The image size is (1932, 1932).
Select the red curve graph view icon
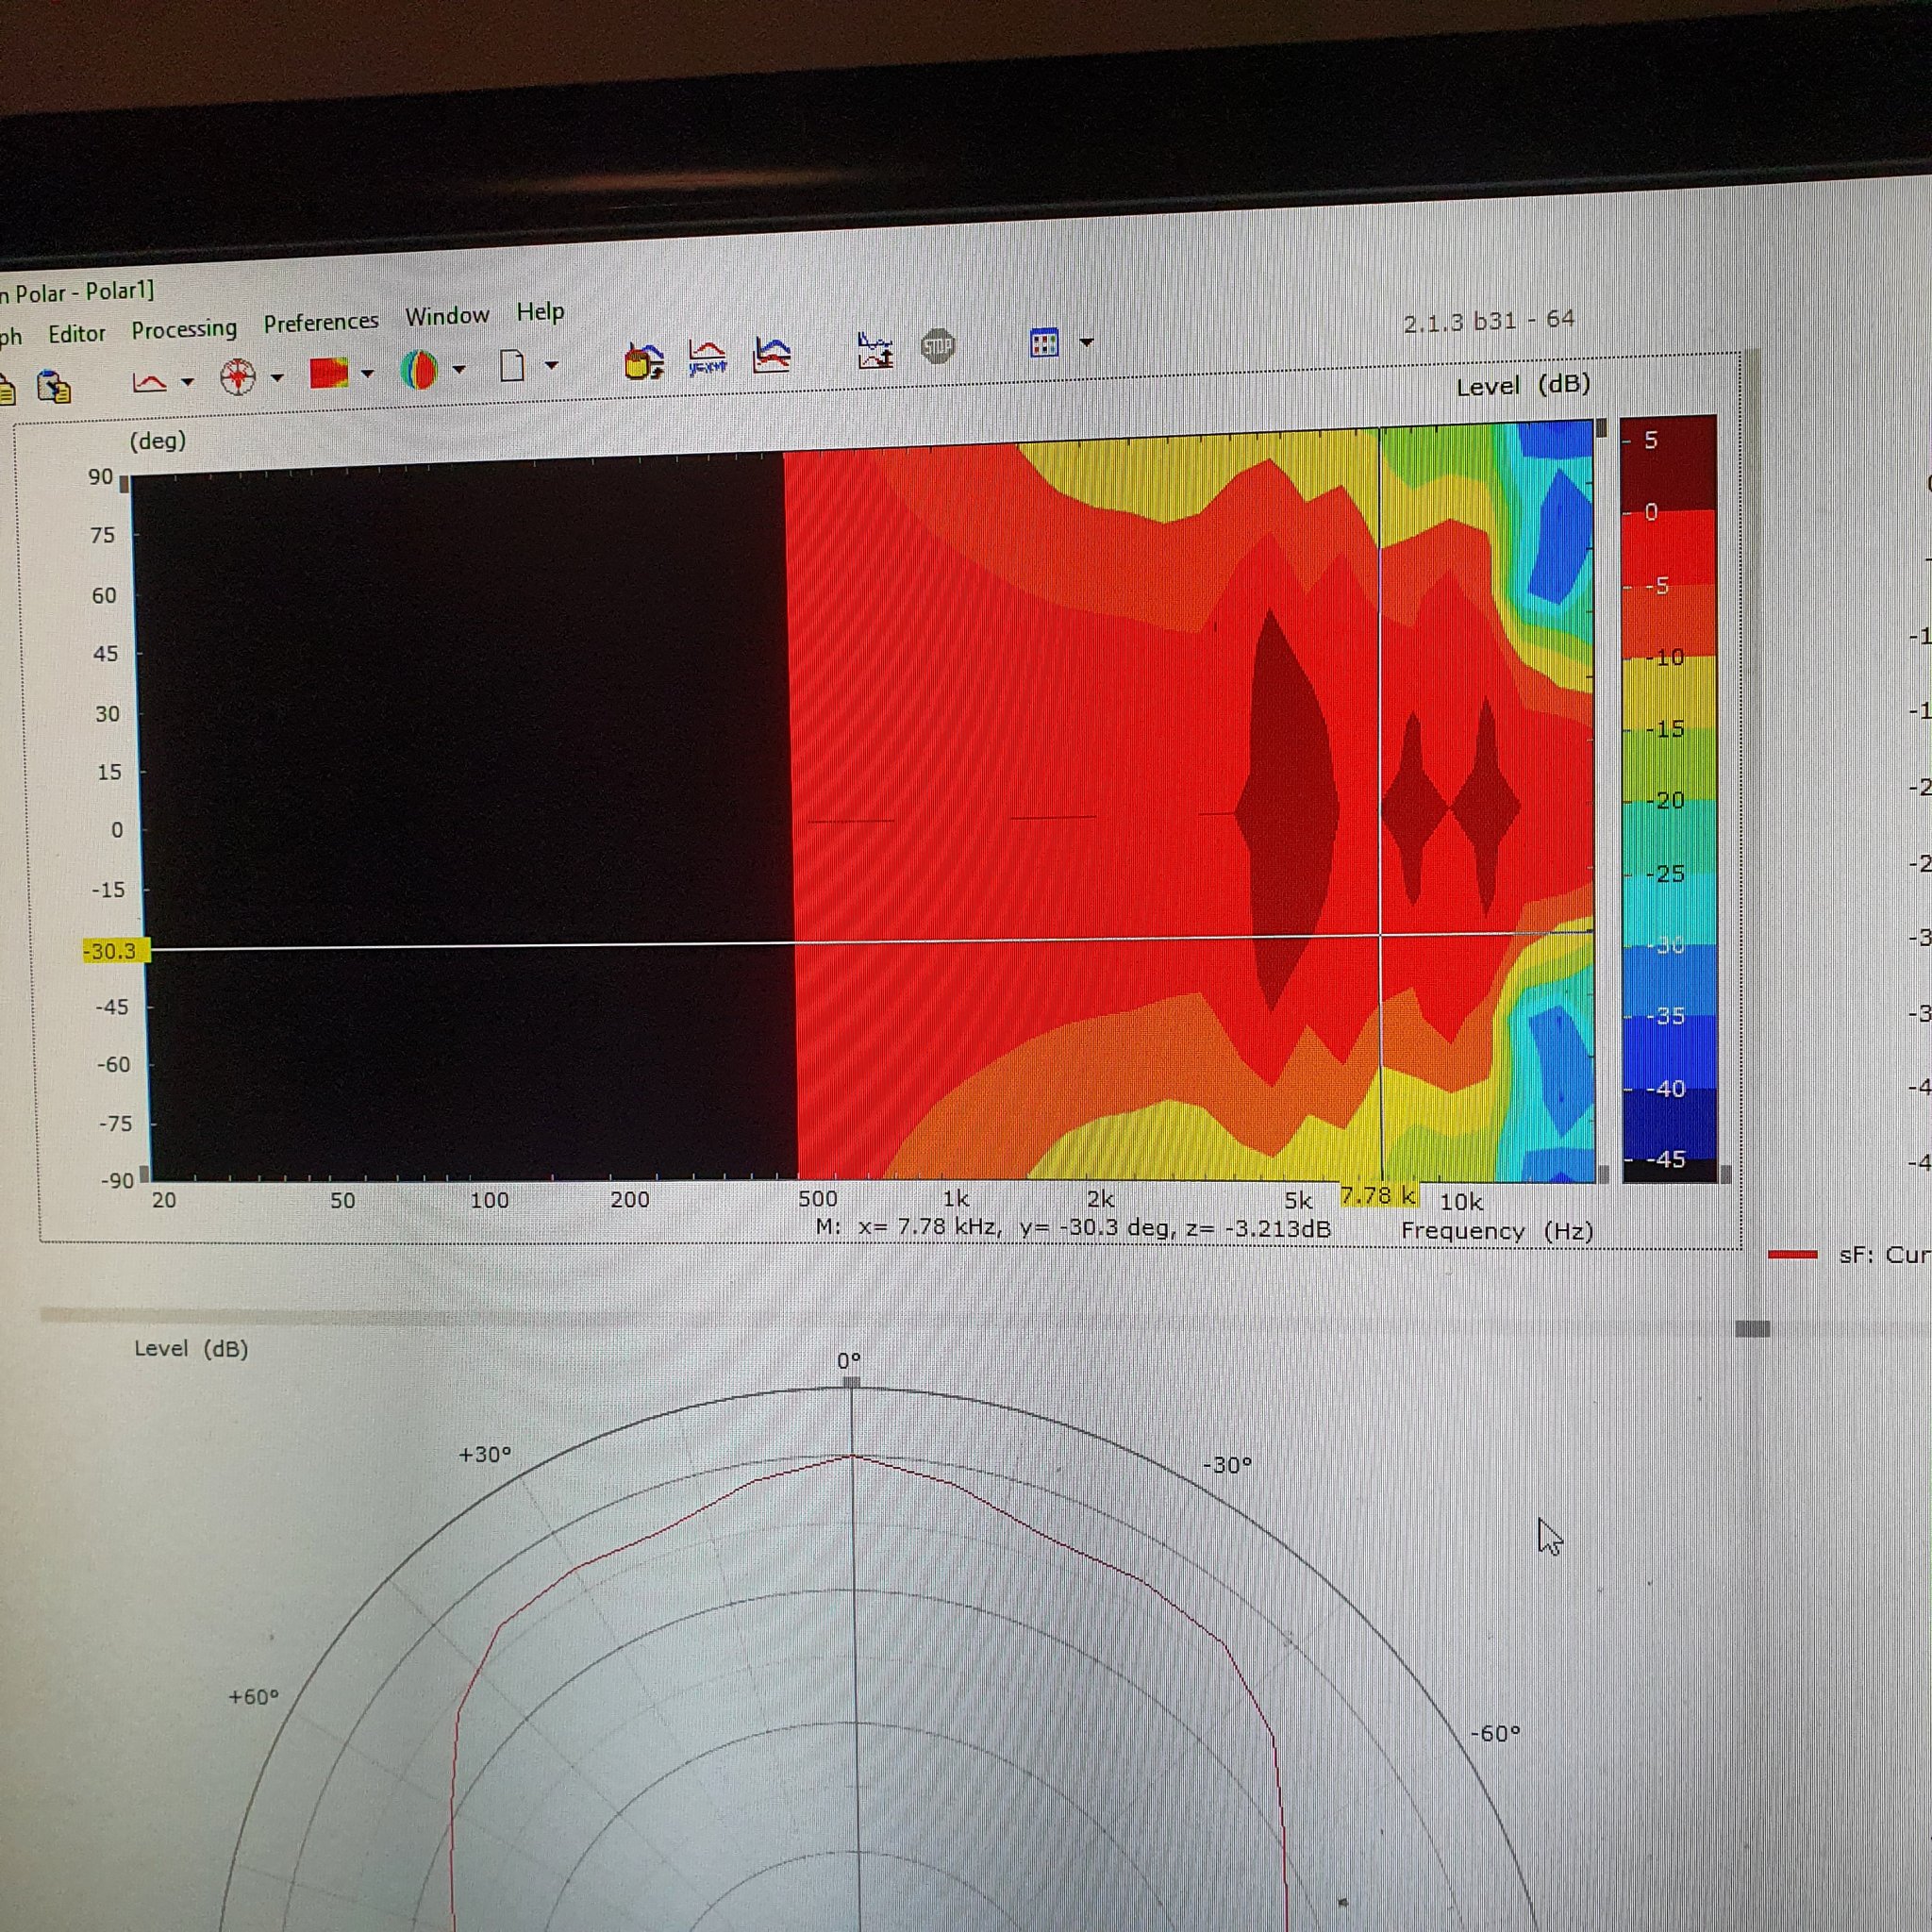(150, 382)
